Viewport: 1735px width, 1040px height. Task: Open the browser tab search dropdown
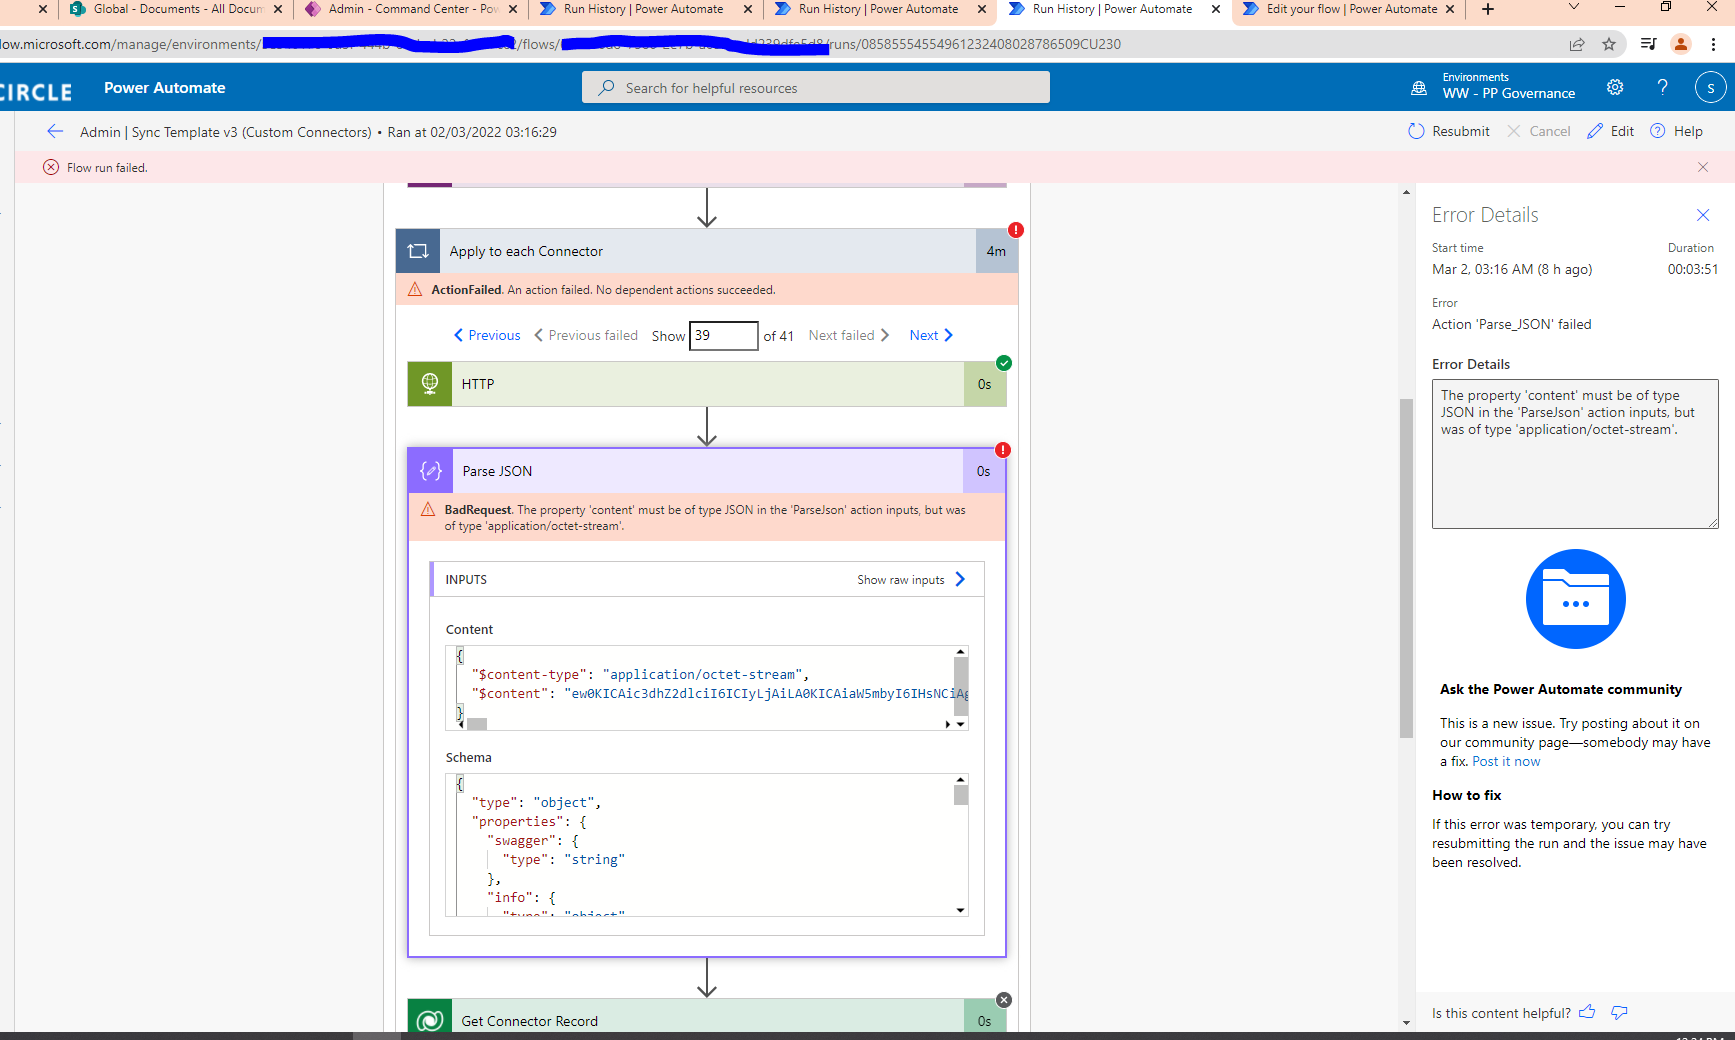pos(1573,9)
